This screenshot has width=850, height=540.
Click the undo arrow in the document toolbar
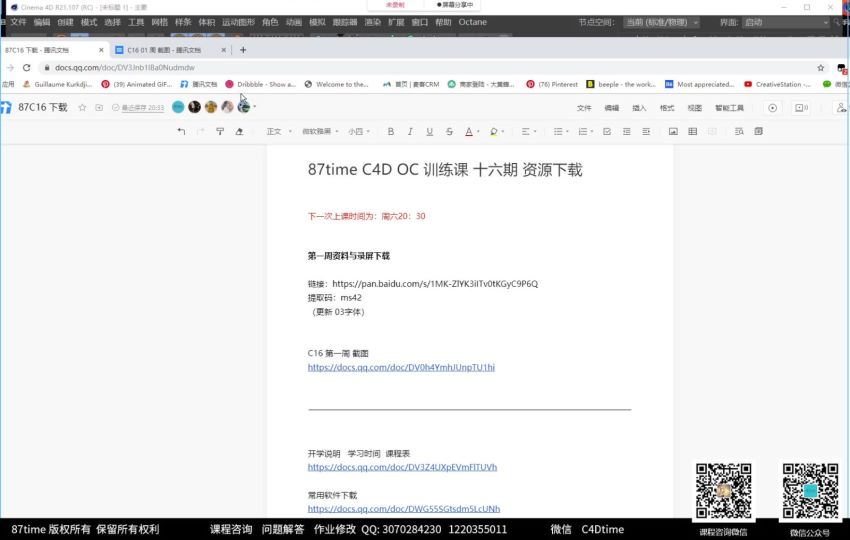point(181,131)
